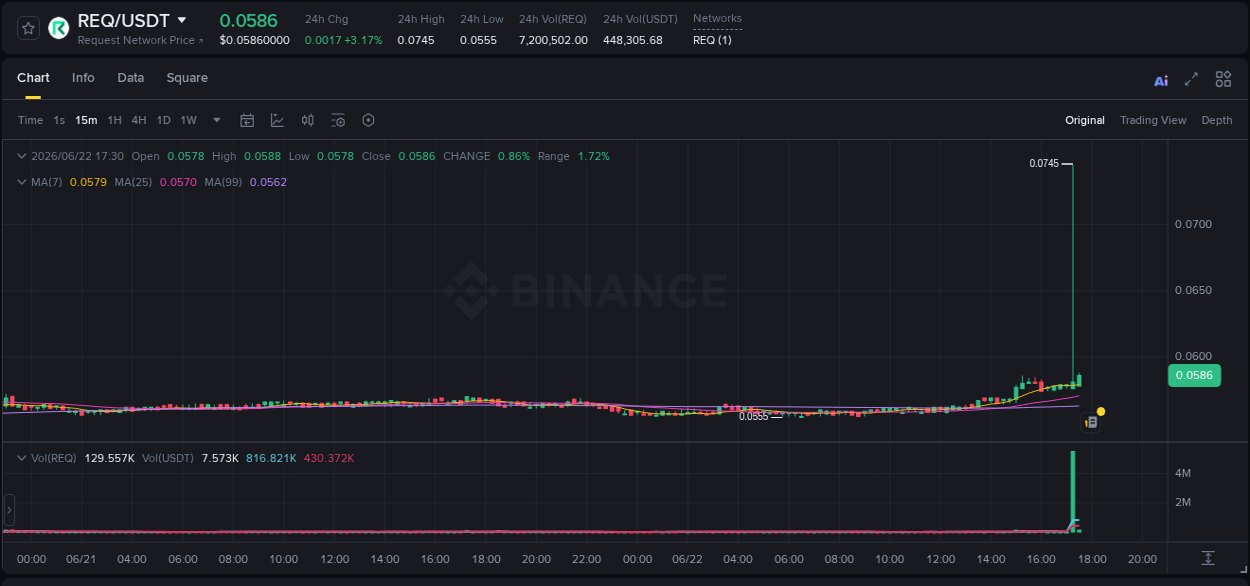This screenshot has height=586, width=1250.
Task: Click the MA(25) value 0.0570
Action: (x=178, y=182)
